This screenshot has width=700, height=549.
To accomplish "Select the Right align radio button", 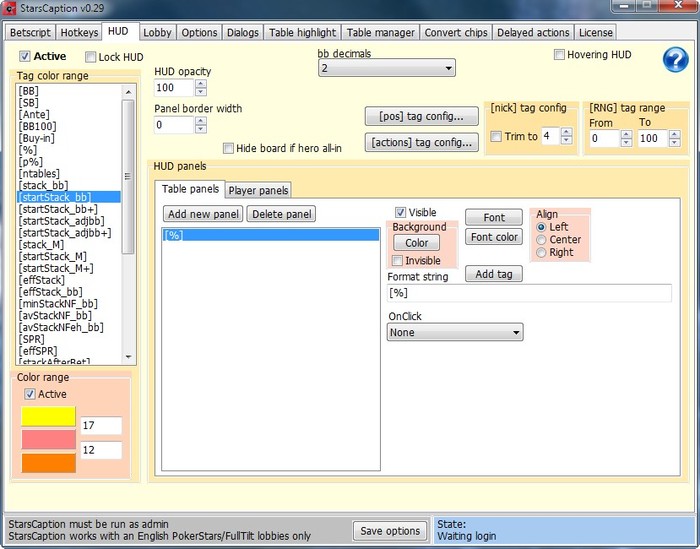I will [x=541, y=253].
